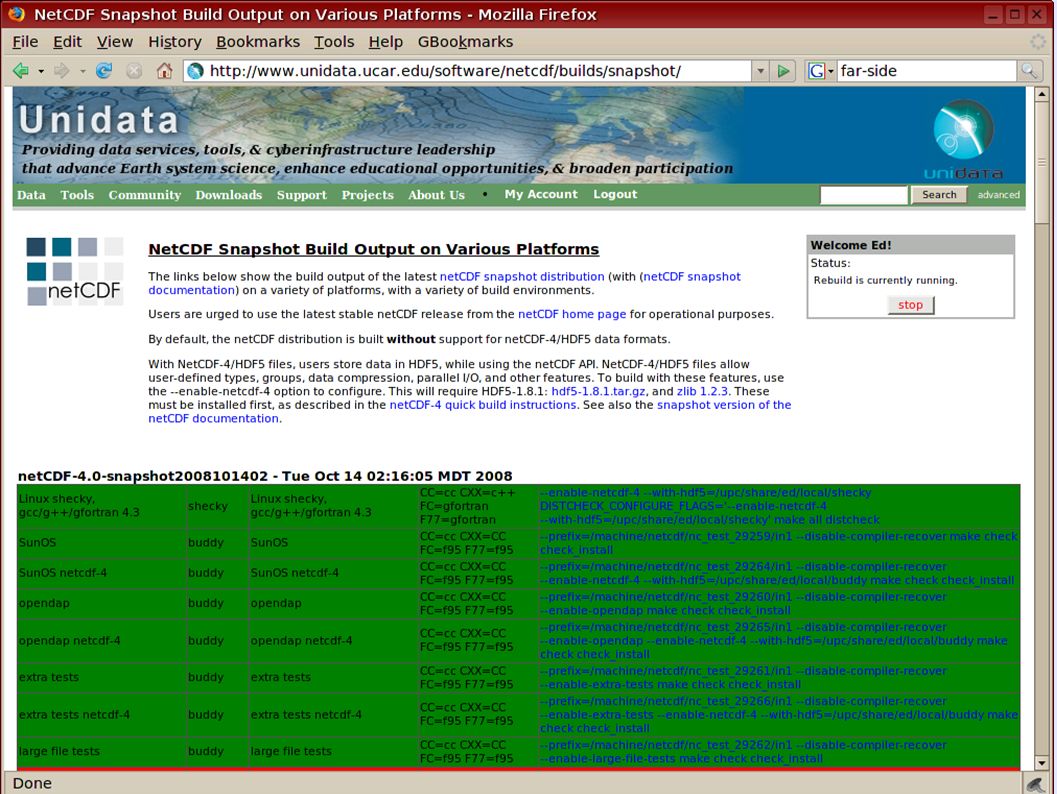This screenshot has height=794, width=1057.
Task: Open the GBookmarks menu
Action: tap(465, 42)
